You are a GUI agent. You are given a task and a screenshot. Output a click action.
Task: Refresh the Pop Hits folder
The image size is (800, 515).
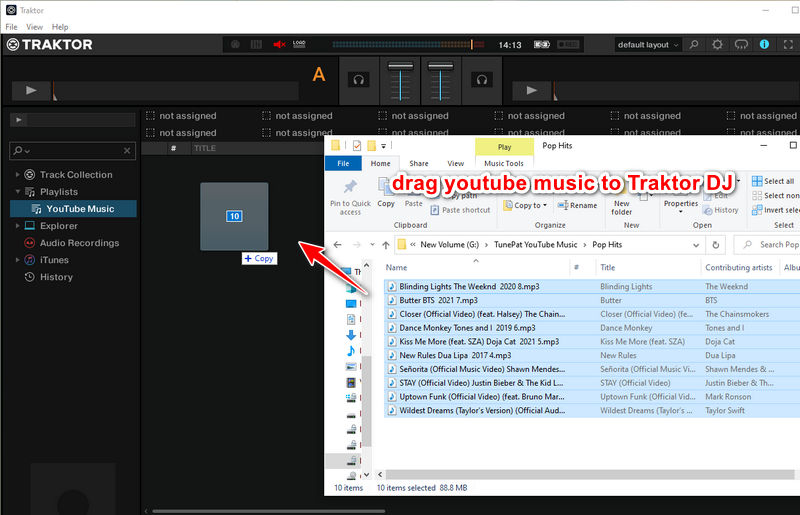click(716, 245)
